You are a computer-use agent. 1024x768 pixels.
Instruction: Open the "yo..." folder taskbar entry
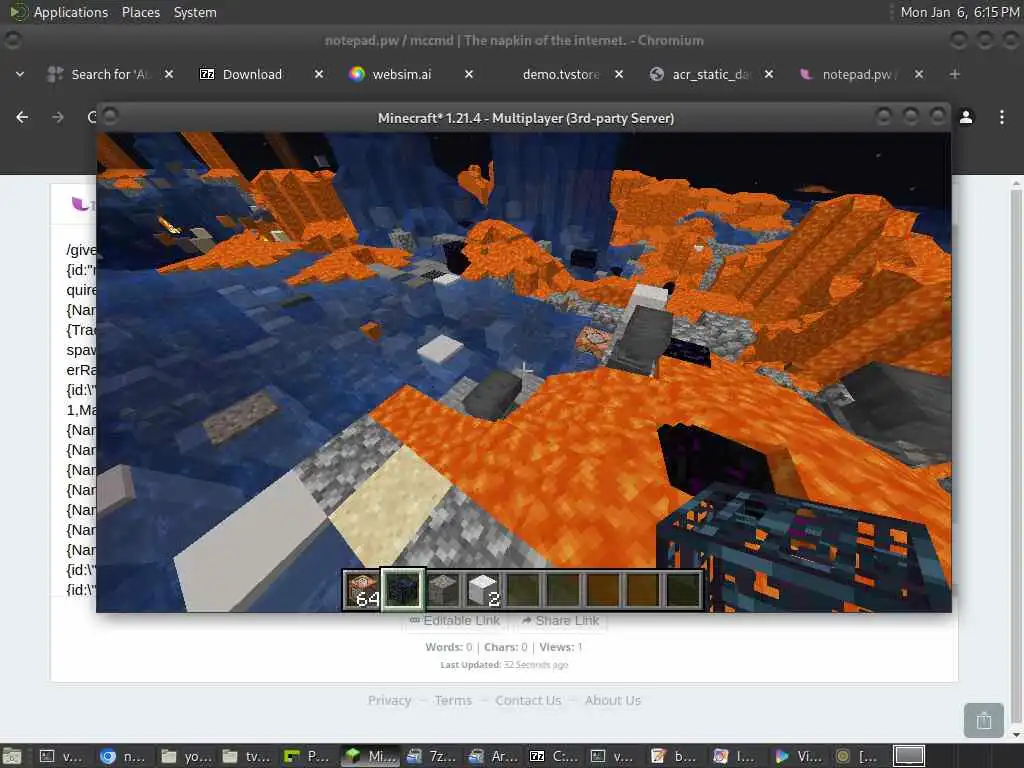tap(185, 756)
